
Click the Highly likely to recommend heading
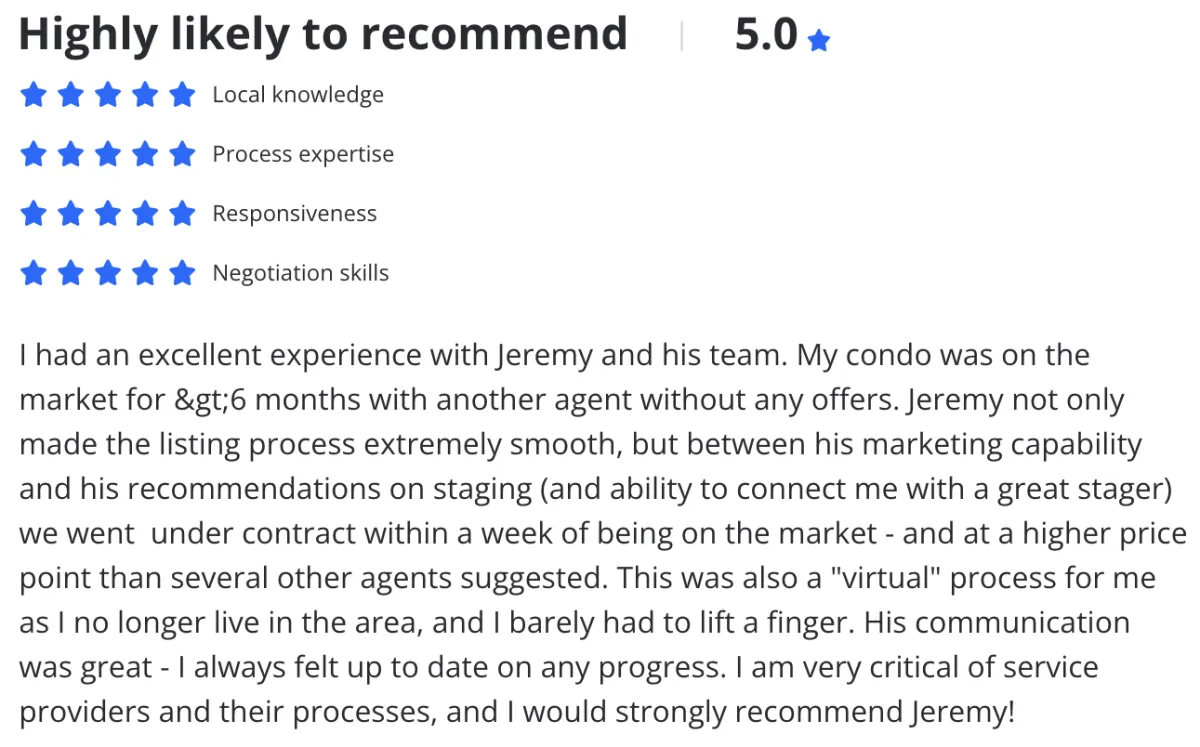point(323,35)
